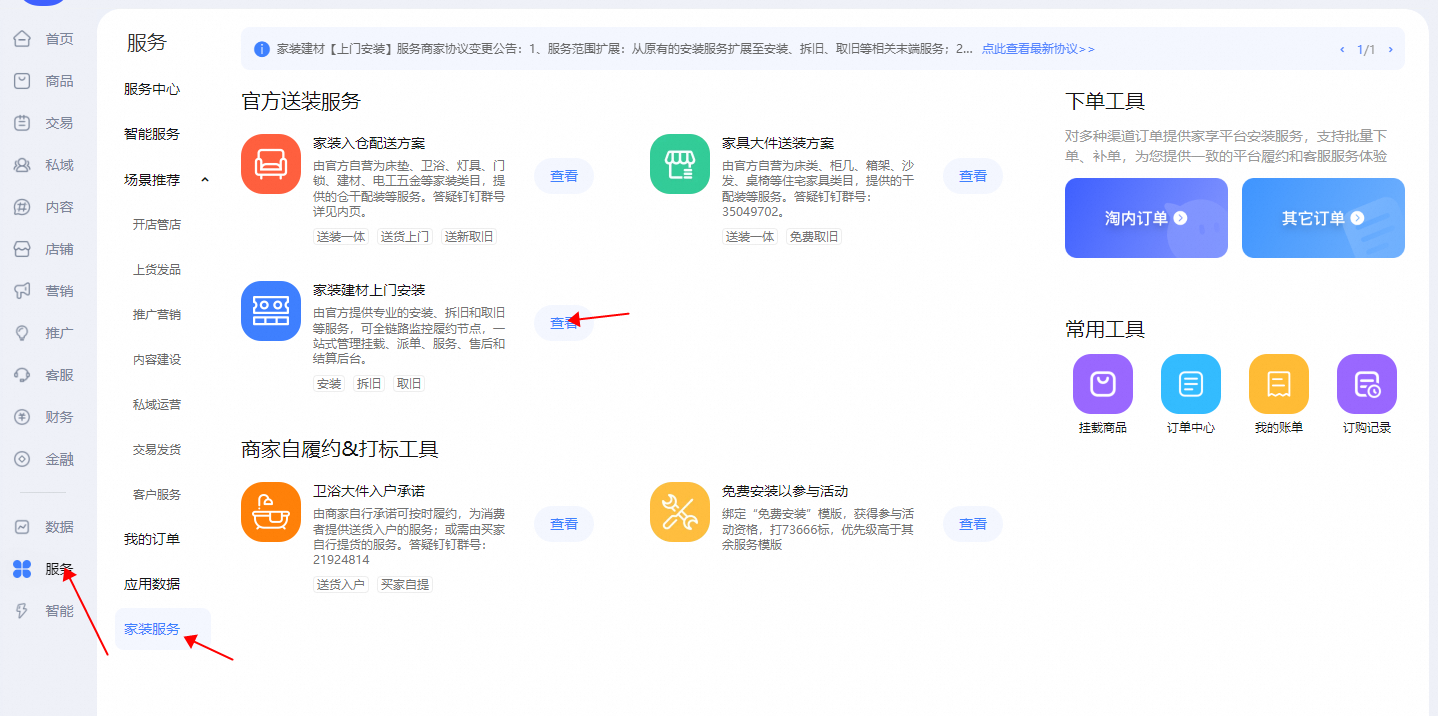This screenshot has width=1438, height=716.
Task: Click the 安装 tag under 家装建材上门安装
Action: point(329,384)
